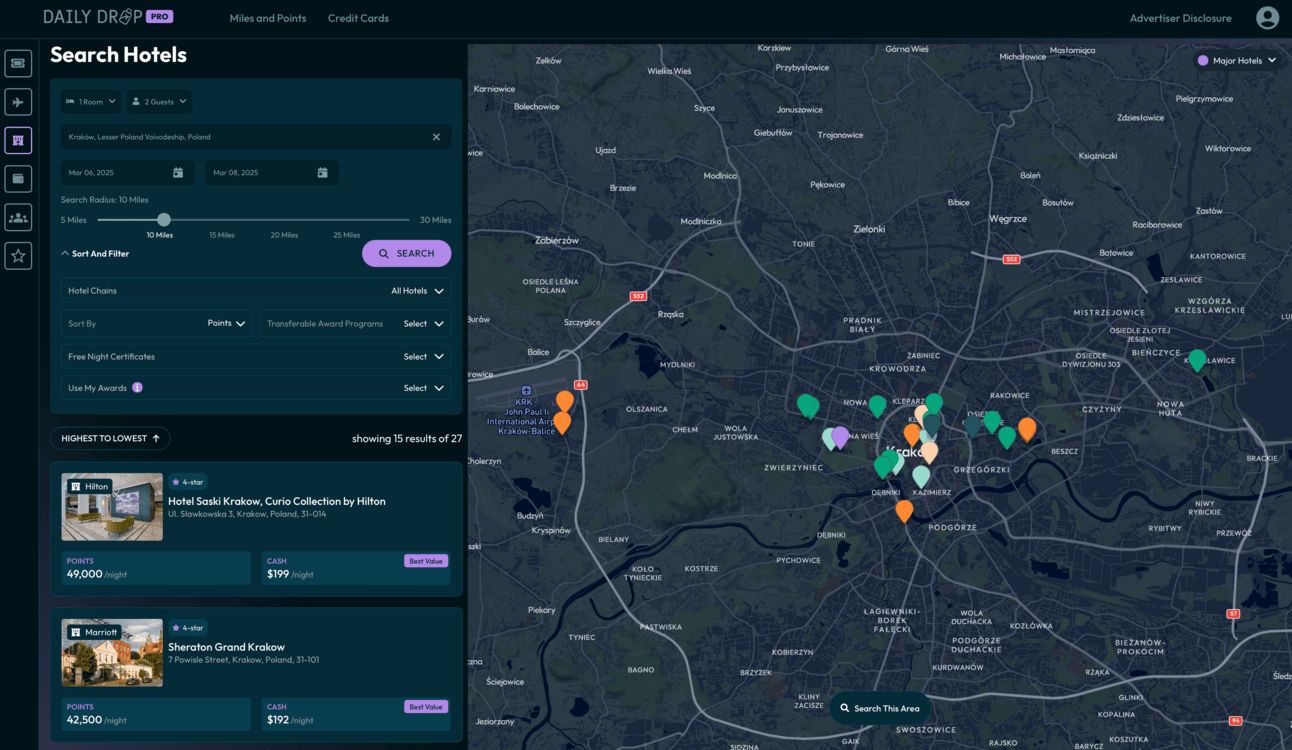
Task: Click the purple map pin near Nowa Wieś
Action: click(x=840, y=437)
